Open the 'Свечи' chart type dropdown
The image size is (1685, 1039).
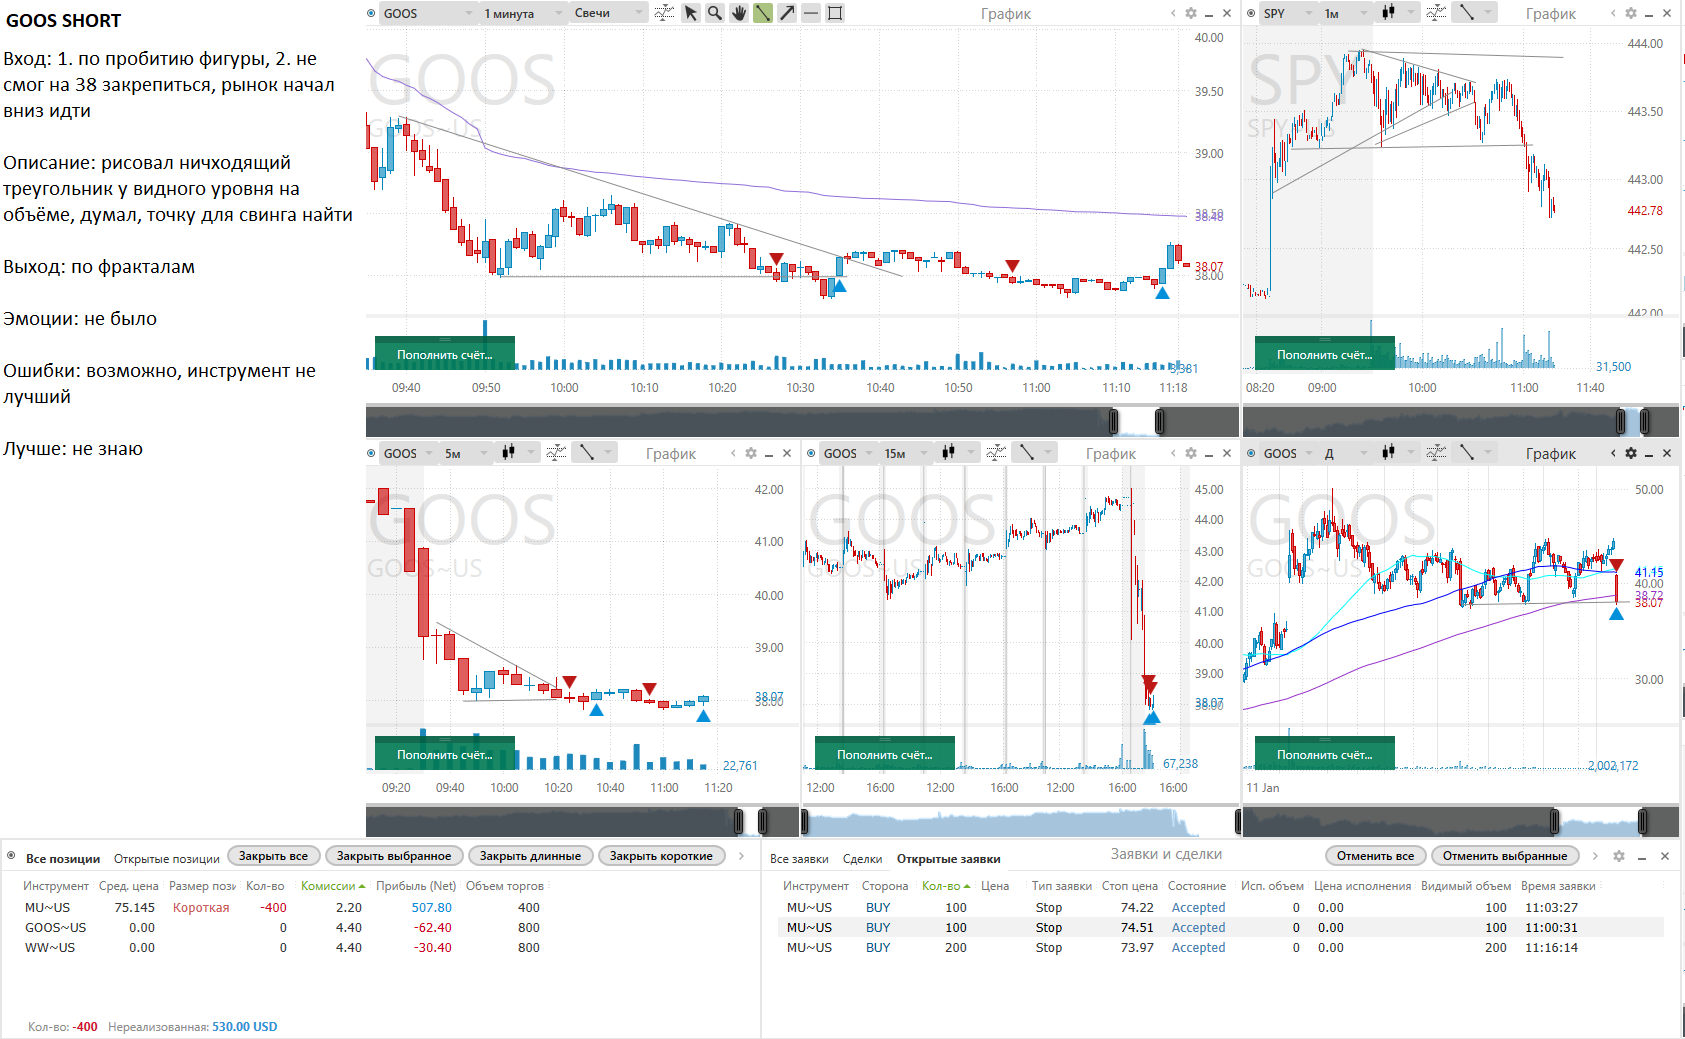(610, 13)
